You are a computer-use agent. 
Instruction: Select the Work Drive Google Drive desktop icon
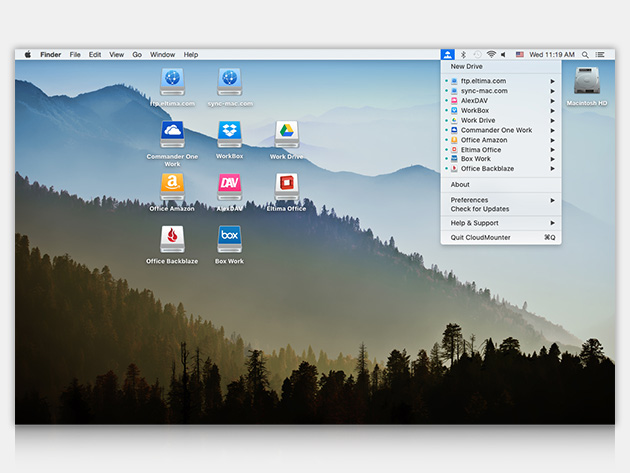287,134
